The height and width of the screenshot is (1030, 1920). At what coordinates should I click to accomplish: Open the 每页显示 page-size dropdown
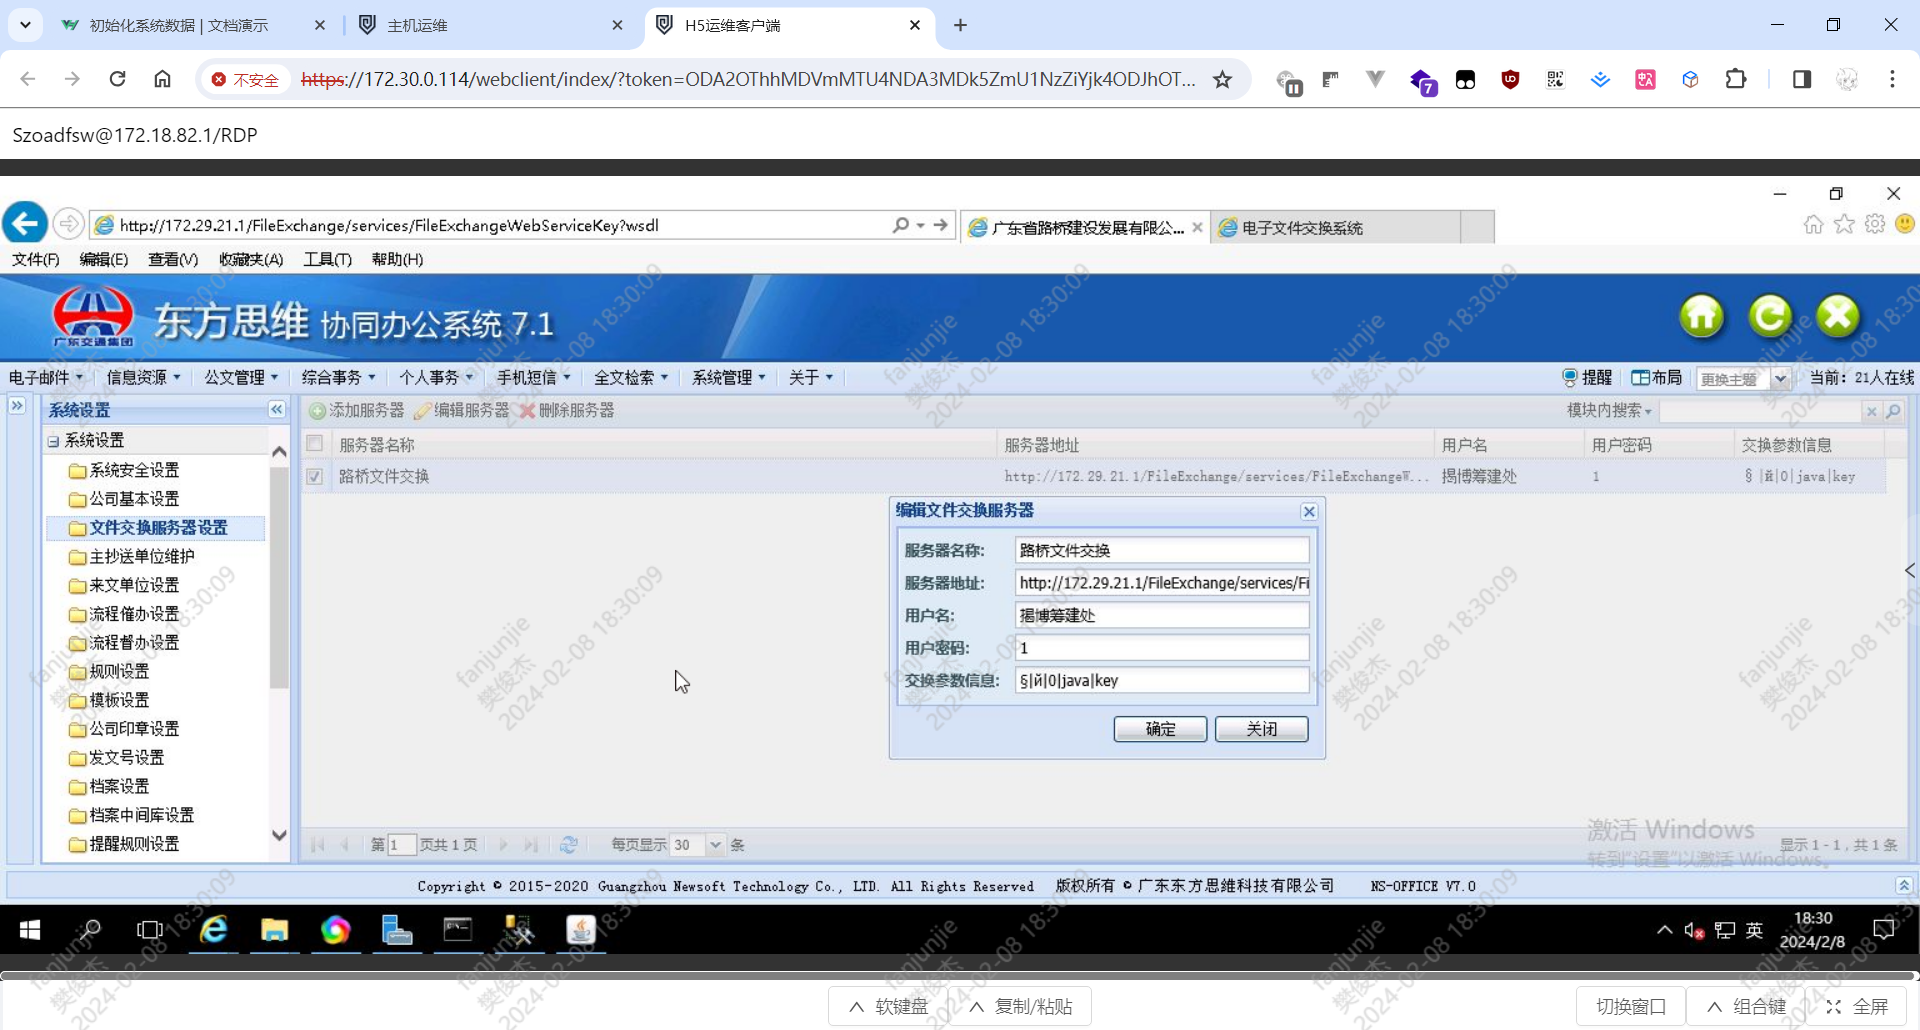[715, 845]
